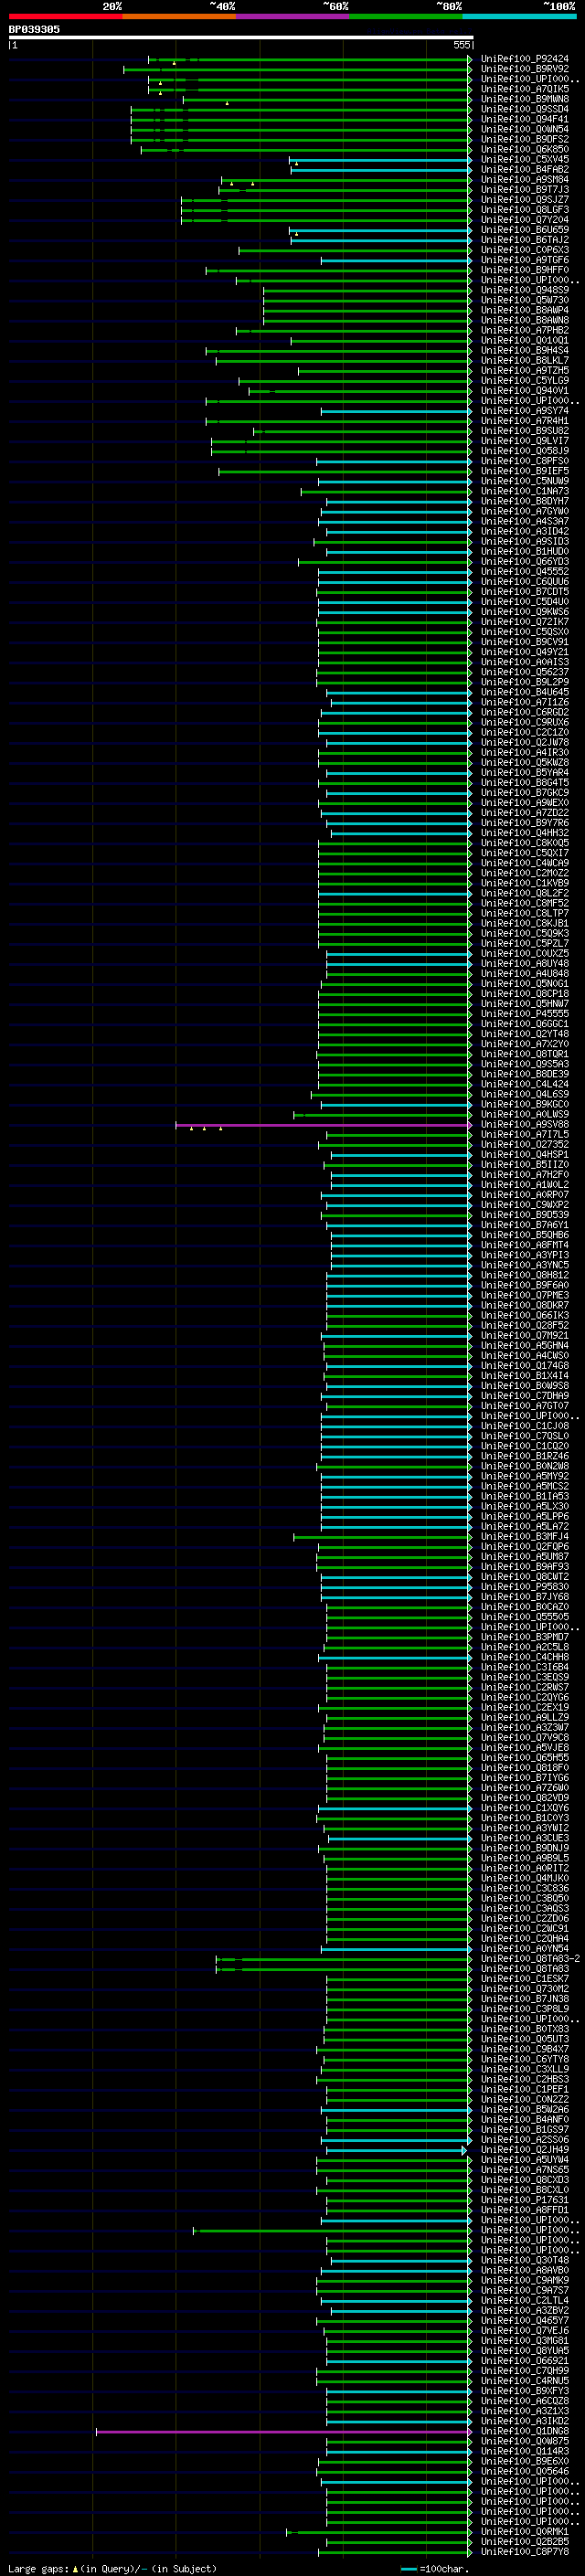Select the BP039305 query title
This screenshot has height=2576, width=585.
tap(34, 29)
